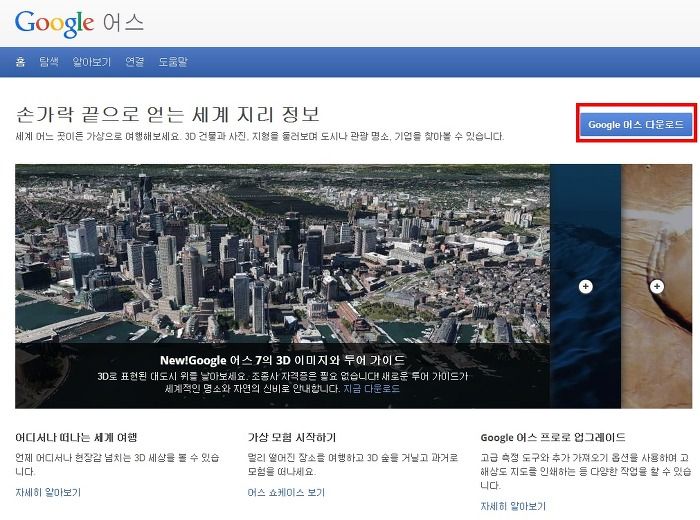Screen dimensions: 700x520
Task: Open the 홈 navigation tab
Action: [x=20, y=62]
